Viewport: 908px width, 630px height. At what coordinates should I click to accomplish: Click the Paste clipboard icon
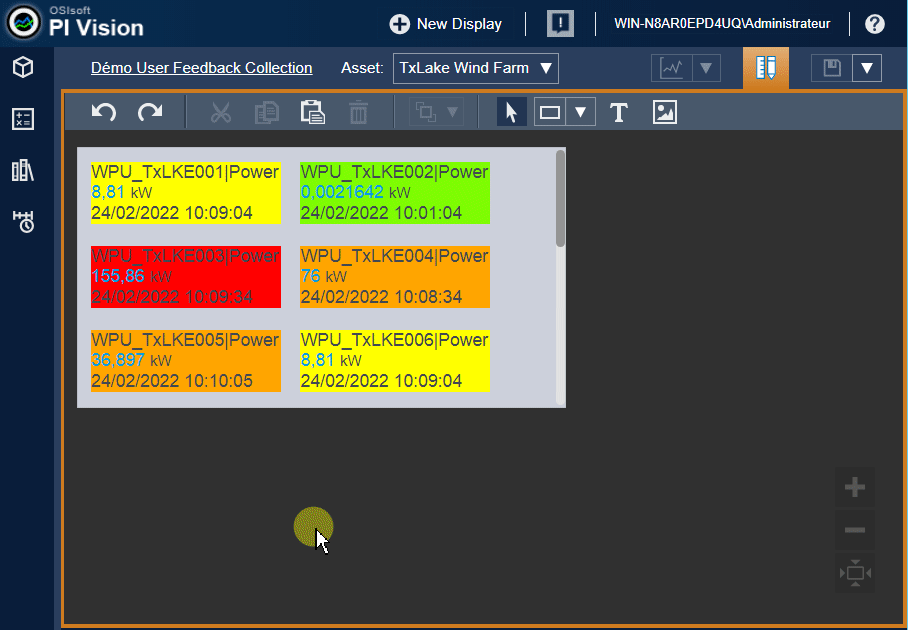point(313,112)
